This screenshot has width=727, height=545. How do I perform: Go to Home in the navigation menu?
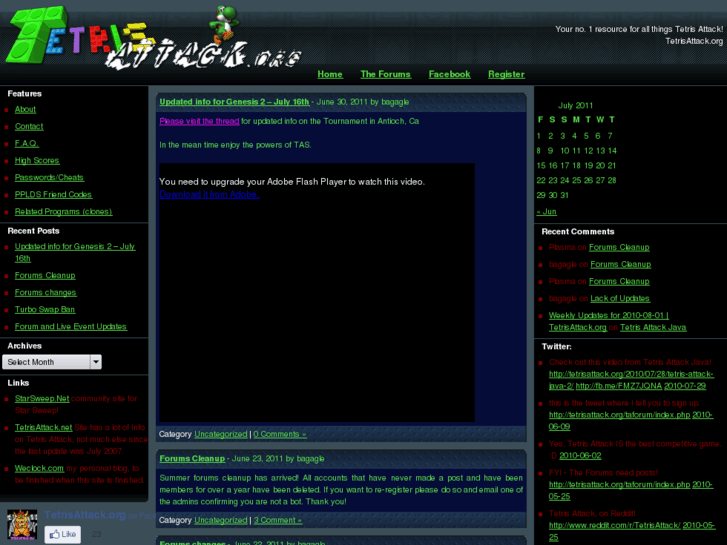[x=330, y=74]
